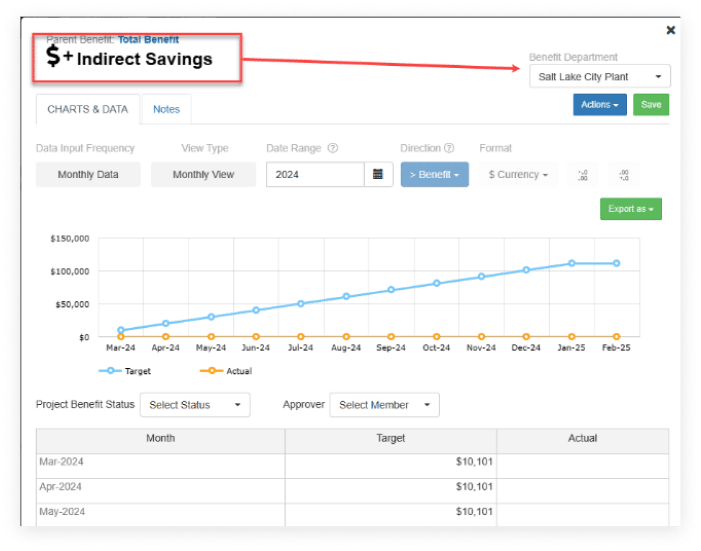The height and width of the screenshot is (551, 701).
Task: Expand the Actions dropdown menu
Action: point(600,105)
